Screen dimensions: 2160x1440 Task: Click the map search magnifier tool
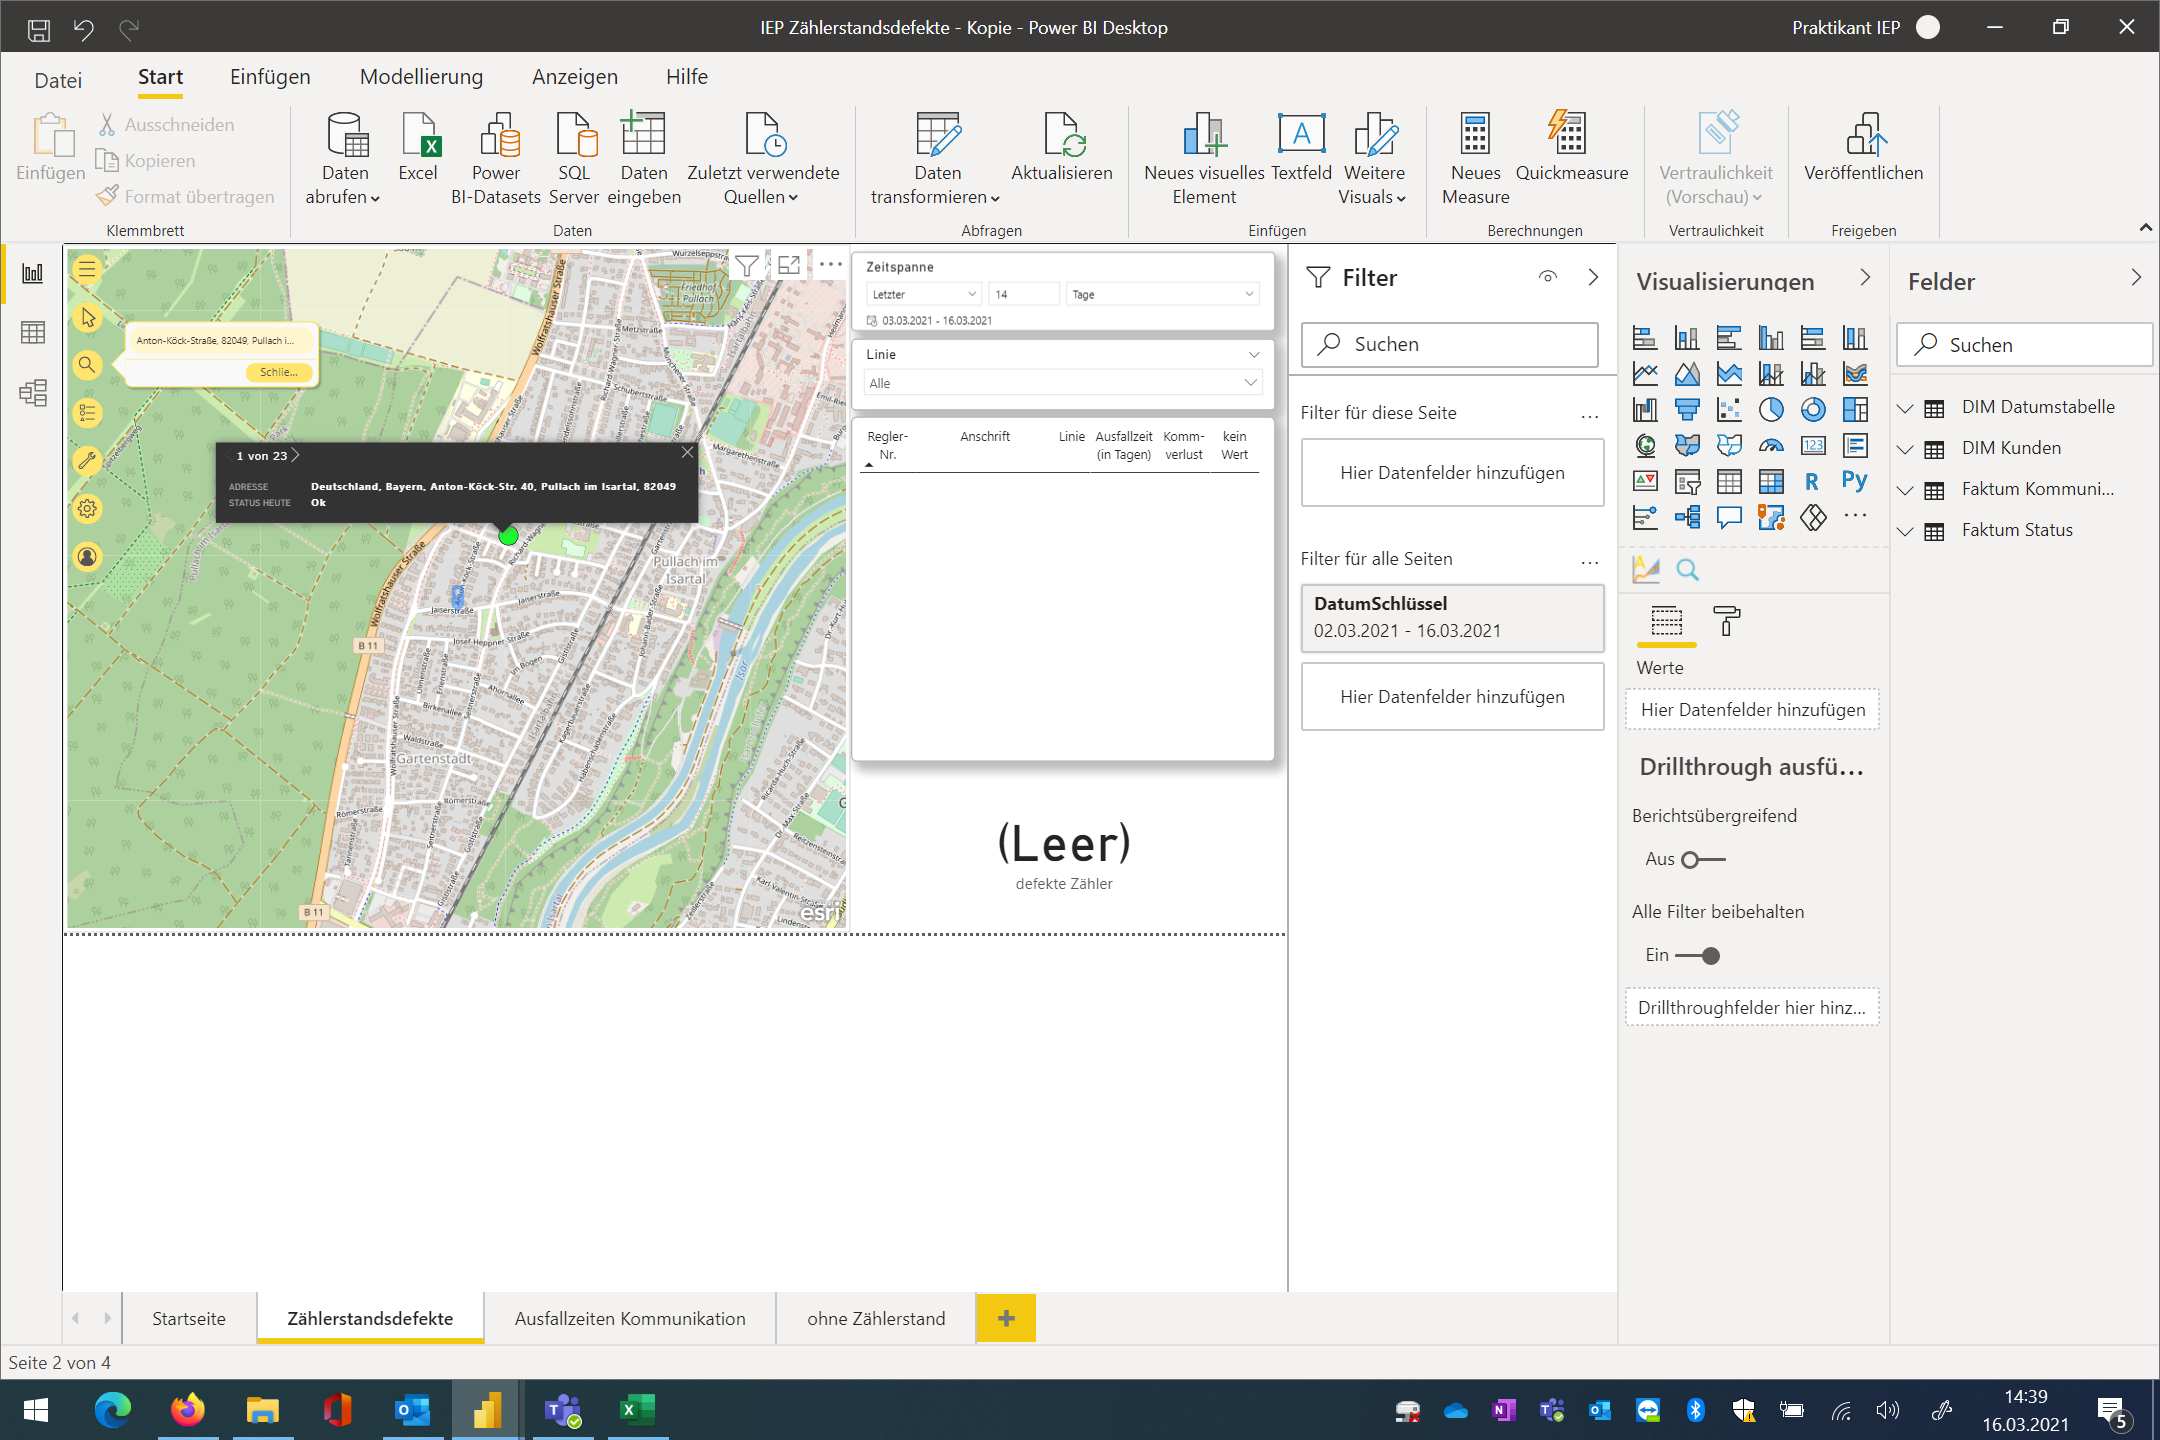(x=88, y=365)
